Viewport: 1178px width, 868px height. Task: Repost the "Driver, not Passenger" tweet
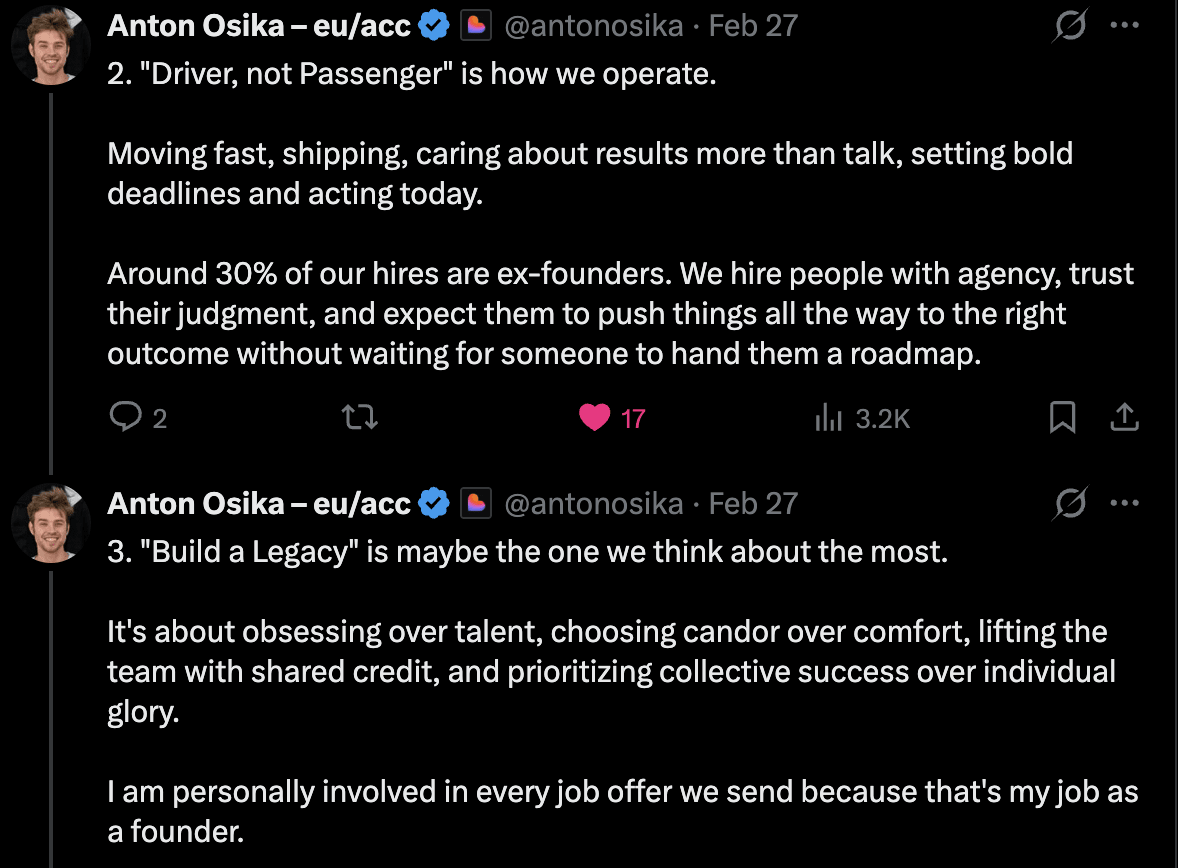(360, 417)
